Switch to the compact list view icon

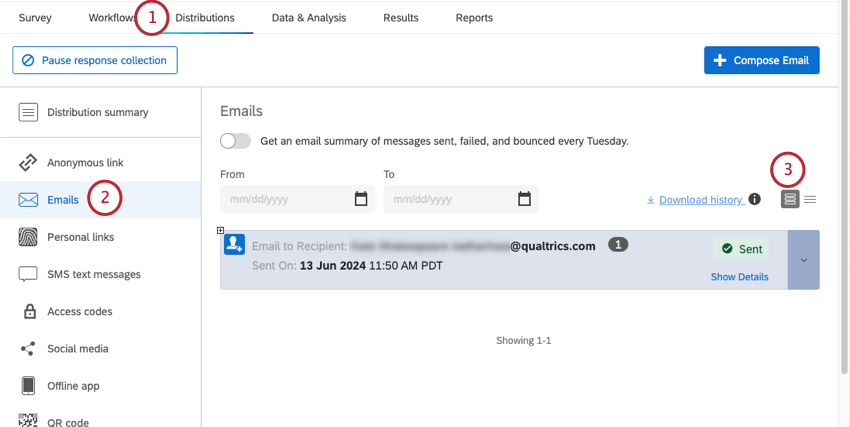pyautogui.click(x=810, y=199)
